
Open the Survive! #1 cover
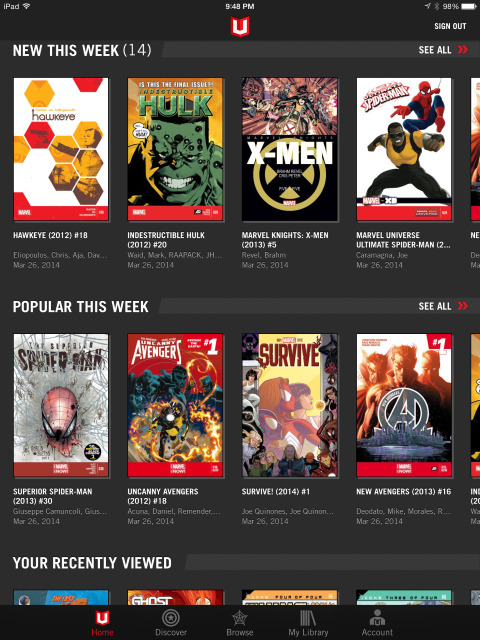pos(289,405)
